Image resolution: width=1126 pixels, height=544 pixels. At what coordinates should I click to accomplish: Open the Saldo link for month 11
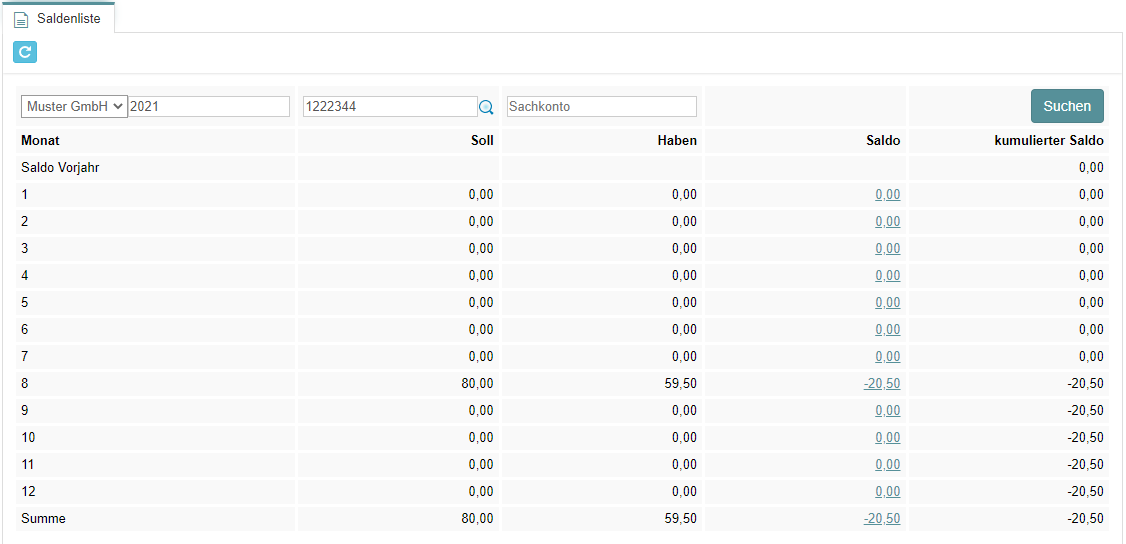888,465
